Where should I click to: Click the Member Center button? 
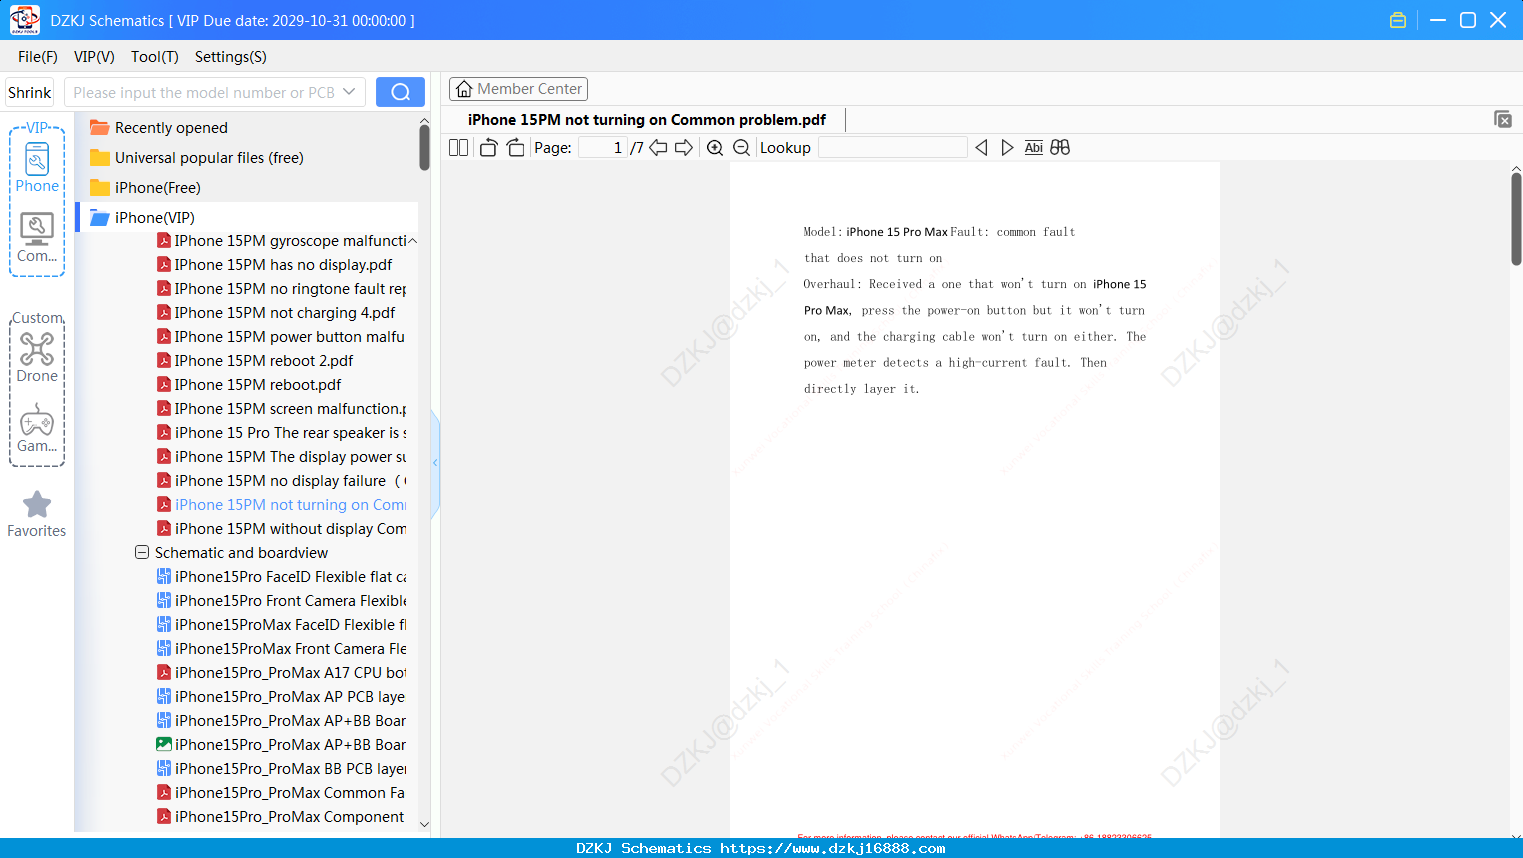coord(518,89)
